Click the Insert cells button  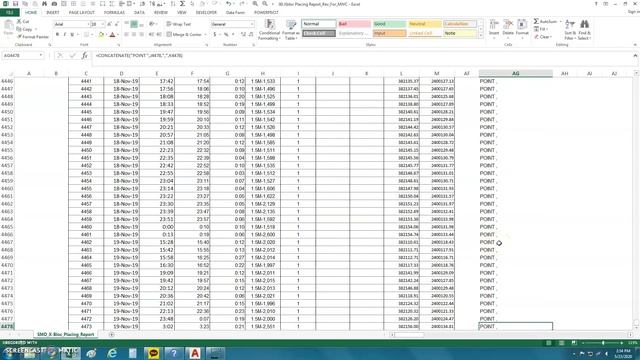(x=494, y=28)
